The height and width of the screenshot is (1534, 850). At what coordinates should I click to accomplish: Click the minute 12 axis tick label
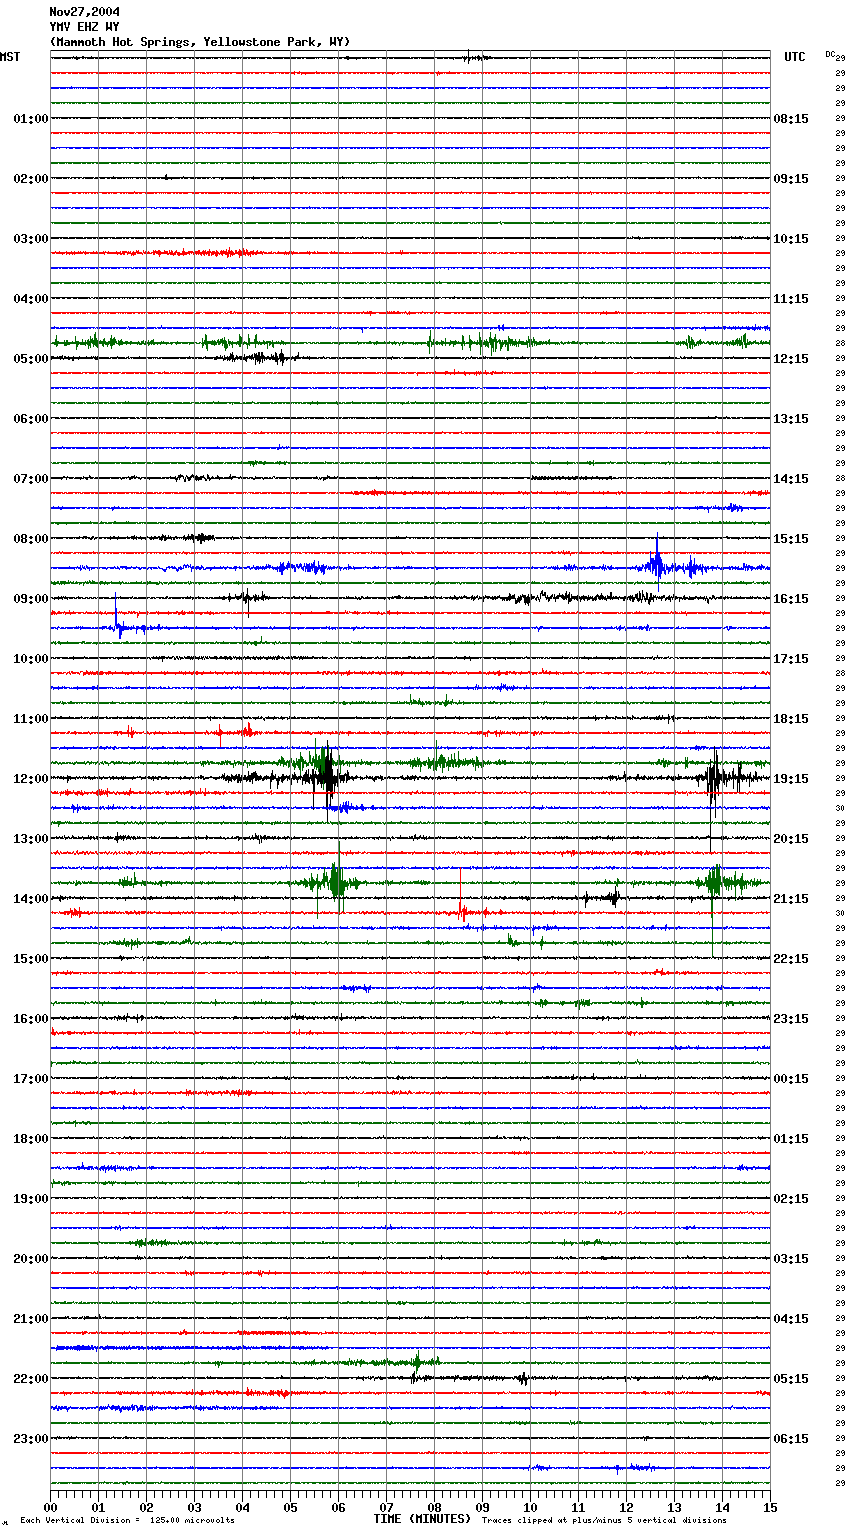(626, 1507)
